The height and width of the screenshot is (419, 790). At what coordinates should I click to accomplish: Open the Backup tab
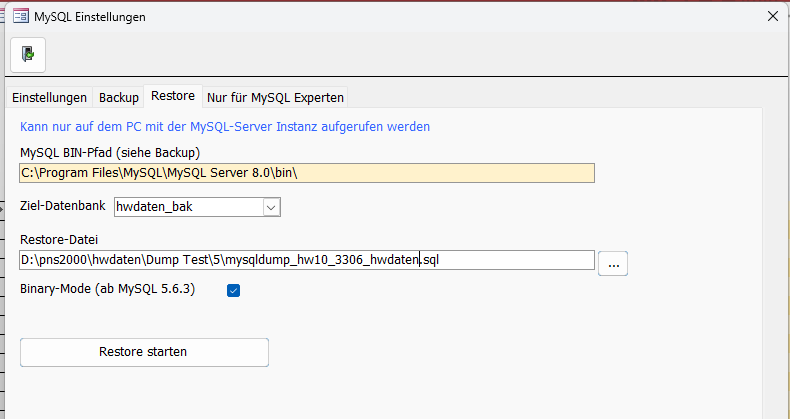tap(119, 97)
